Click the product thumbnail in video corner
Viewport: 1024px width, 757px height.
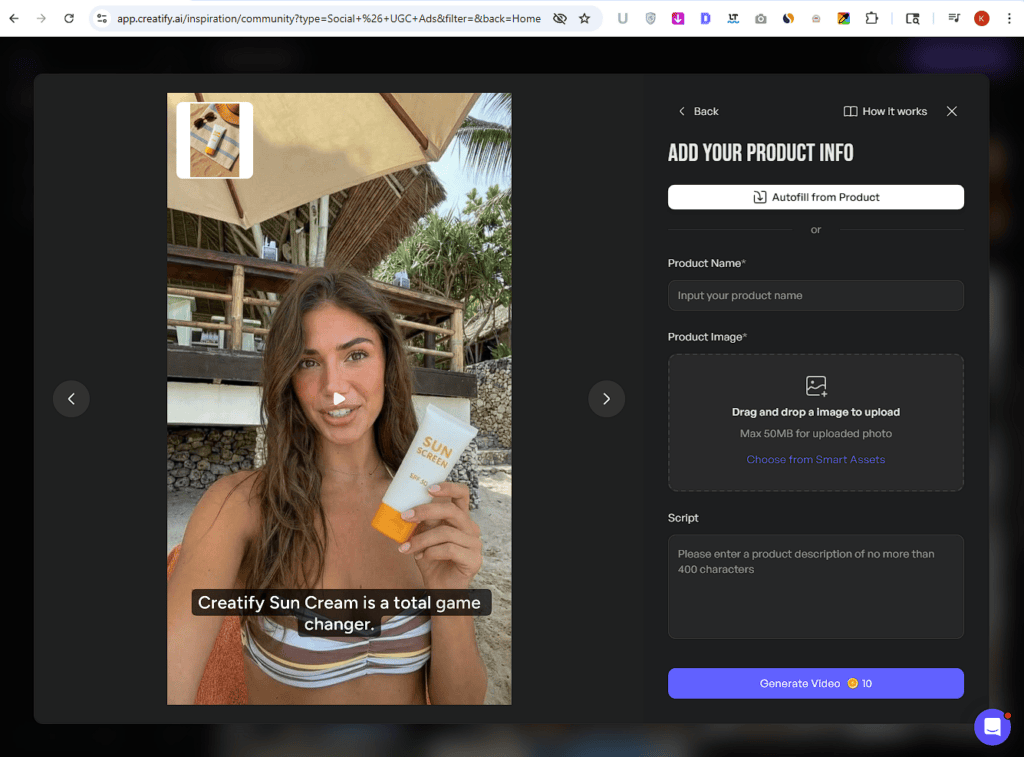tap(215, 140)
